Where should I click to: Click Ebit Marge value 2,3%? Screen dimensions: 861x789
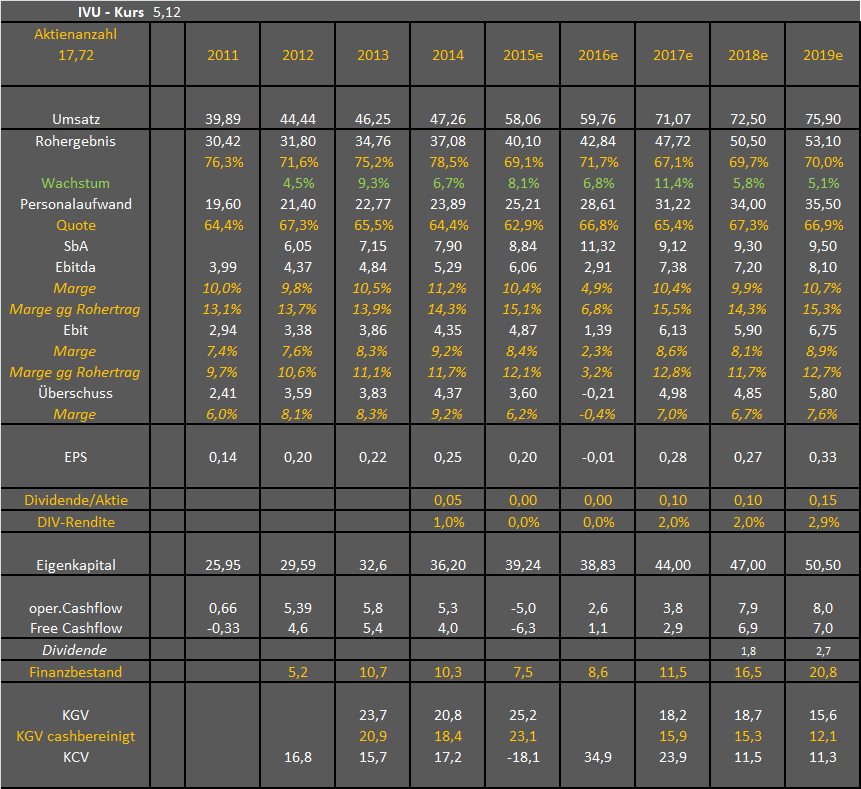click(597, 351)
